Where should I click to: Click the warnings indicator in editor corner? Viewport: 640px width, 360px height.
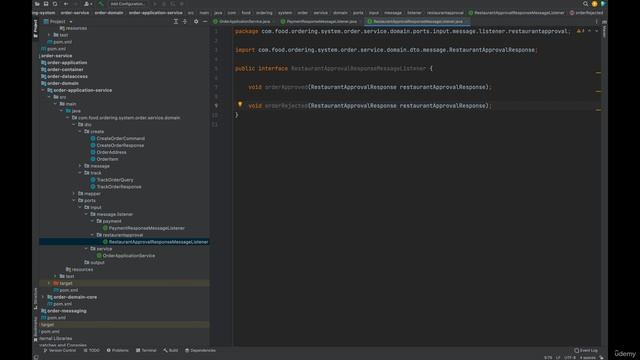click(x=580, y=31)
